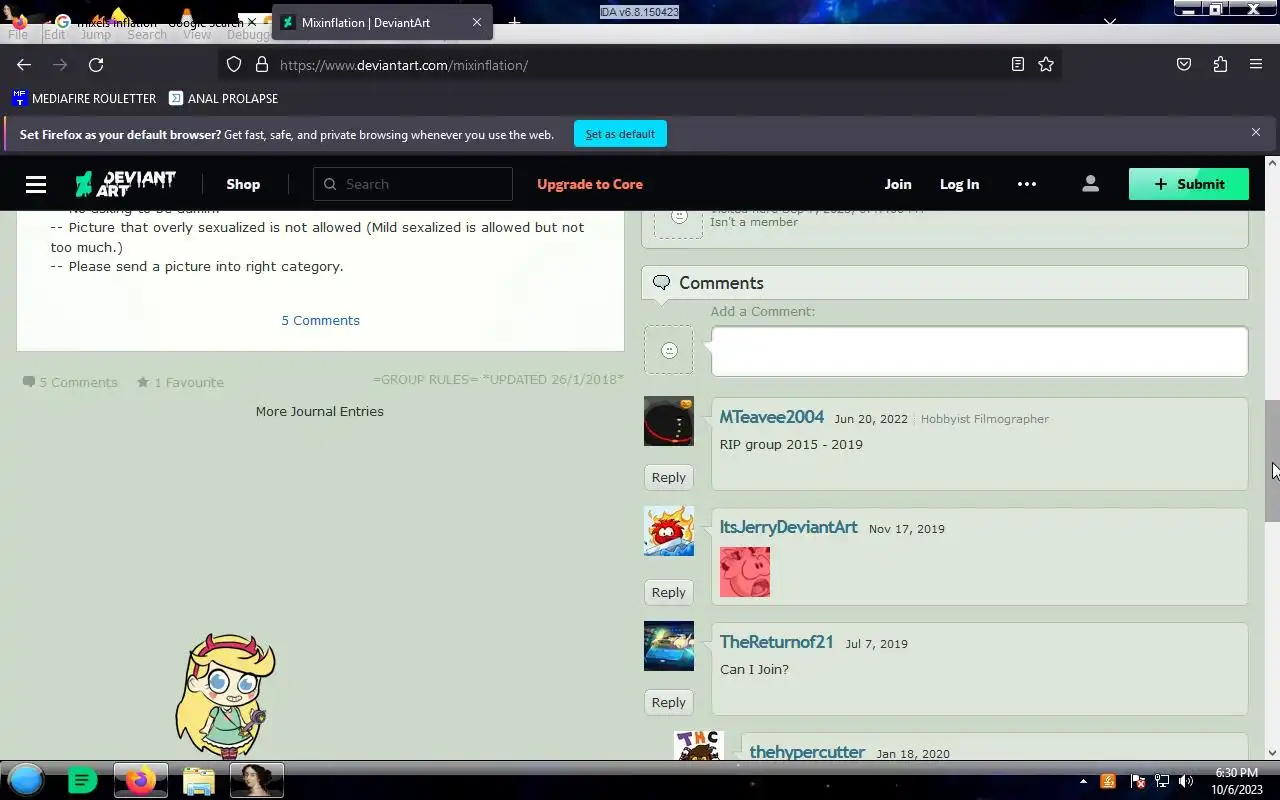Bookmark this page with the star icon
Image resolution: width=1280 pixels, height=800 pixels.
tap(1046, 64)
